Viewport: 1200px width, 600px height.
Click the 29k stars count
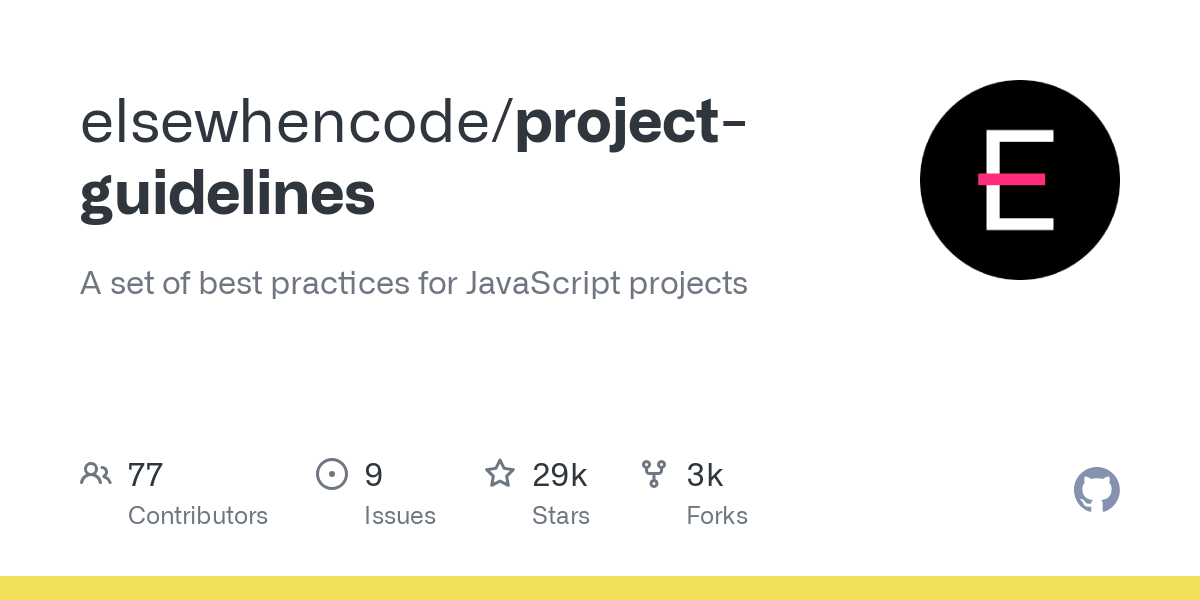click(x=560, y=475)
